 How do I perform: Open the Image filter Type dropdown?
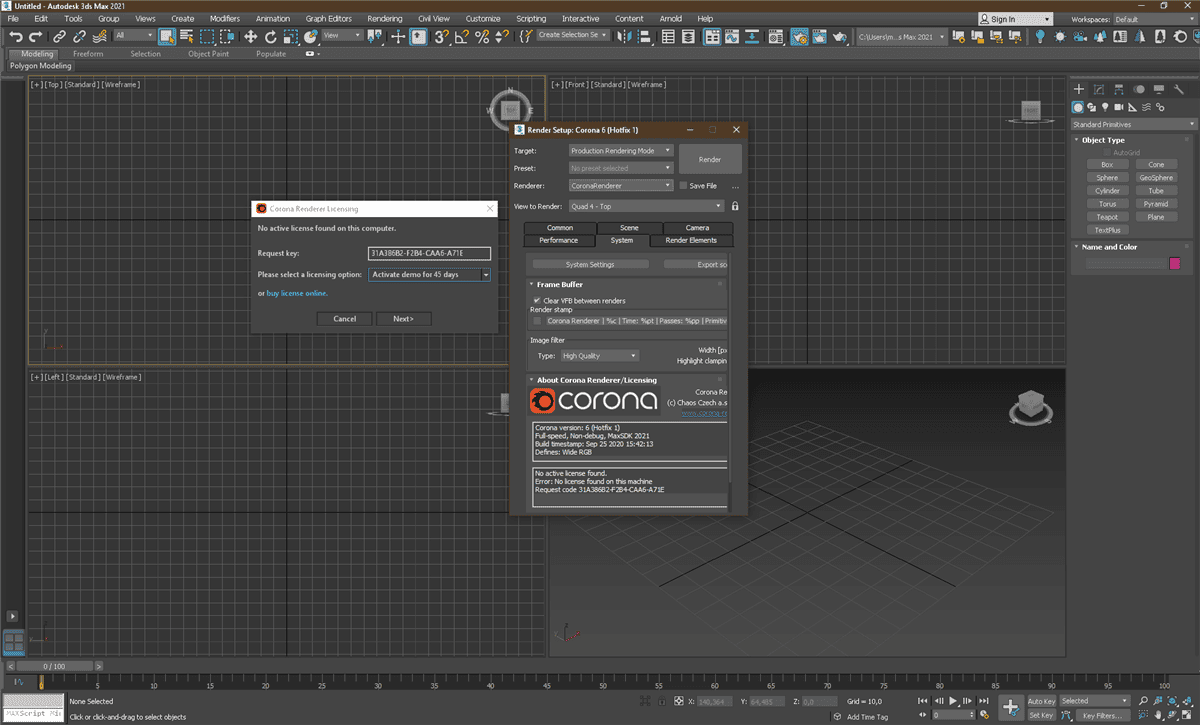[x=599, y=355]
